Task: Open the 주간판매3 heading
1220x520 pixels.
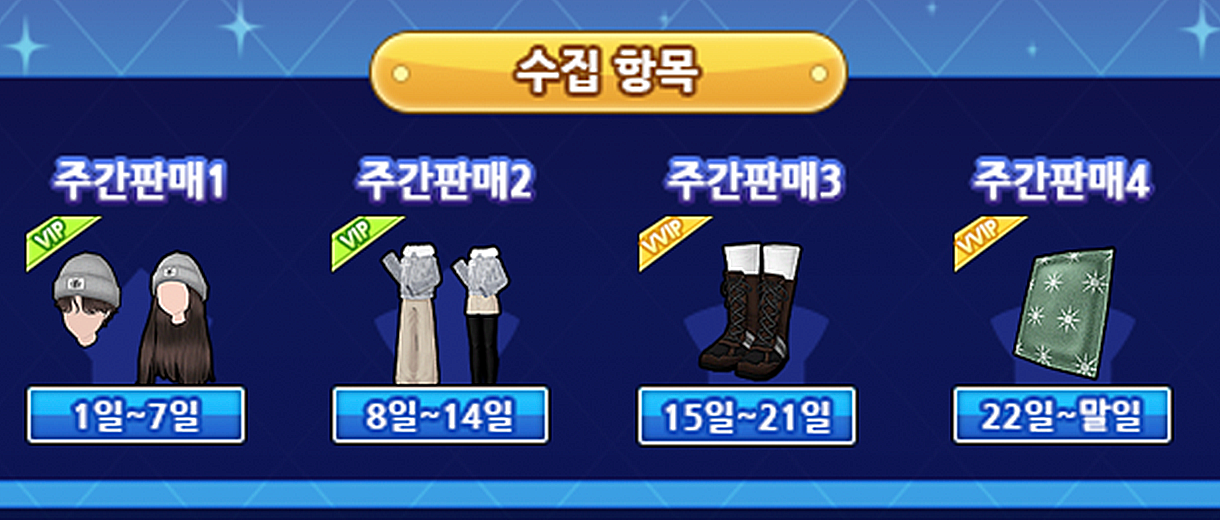Action: tap(755, 182)
